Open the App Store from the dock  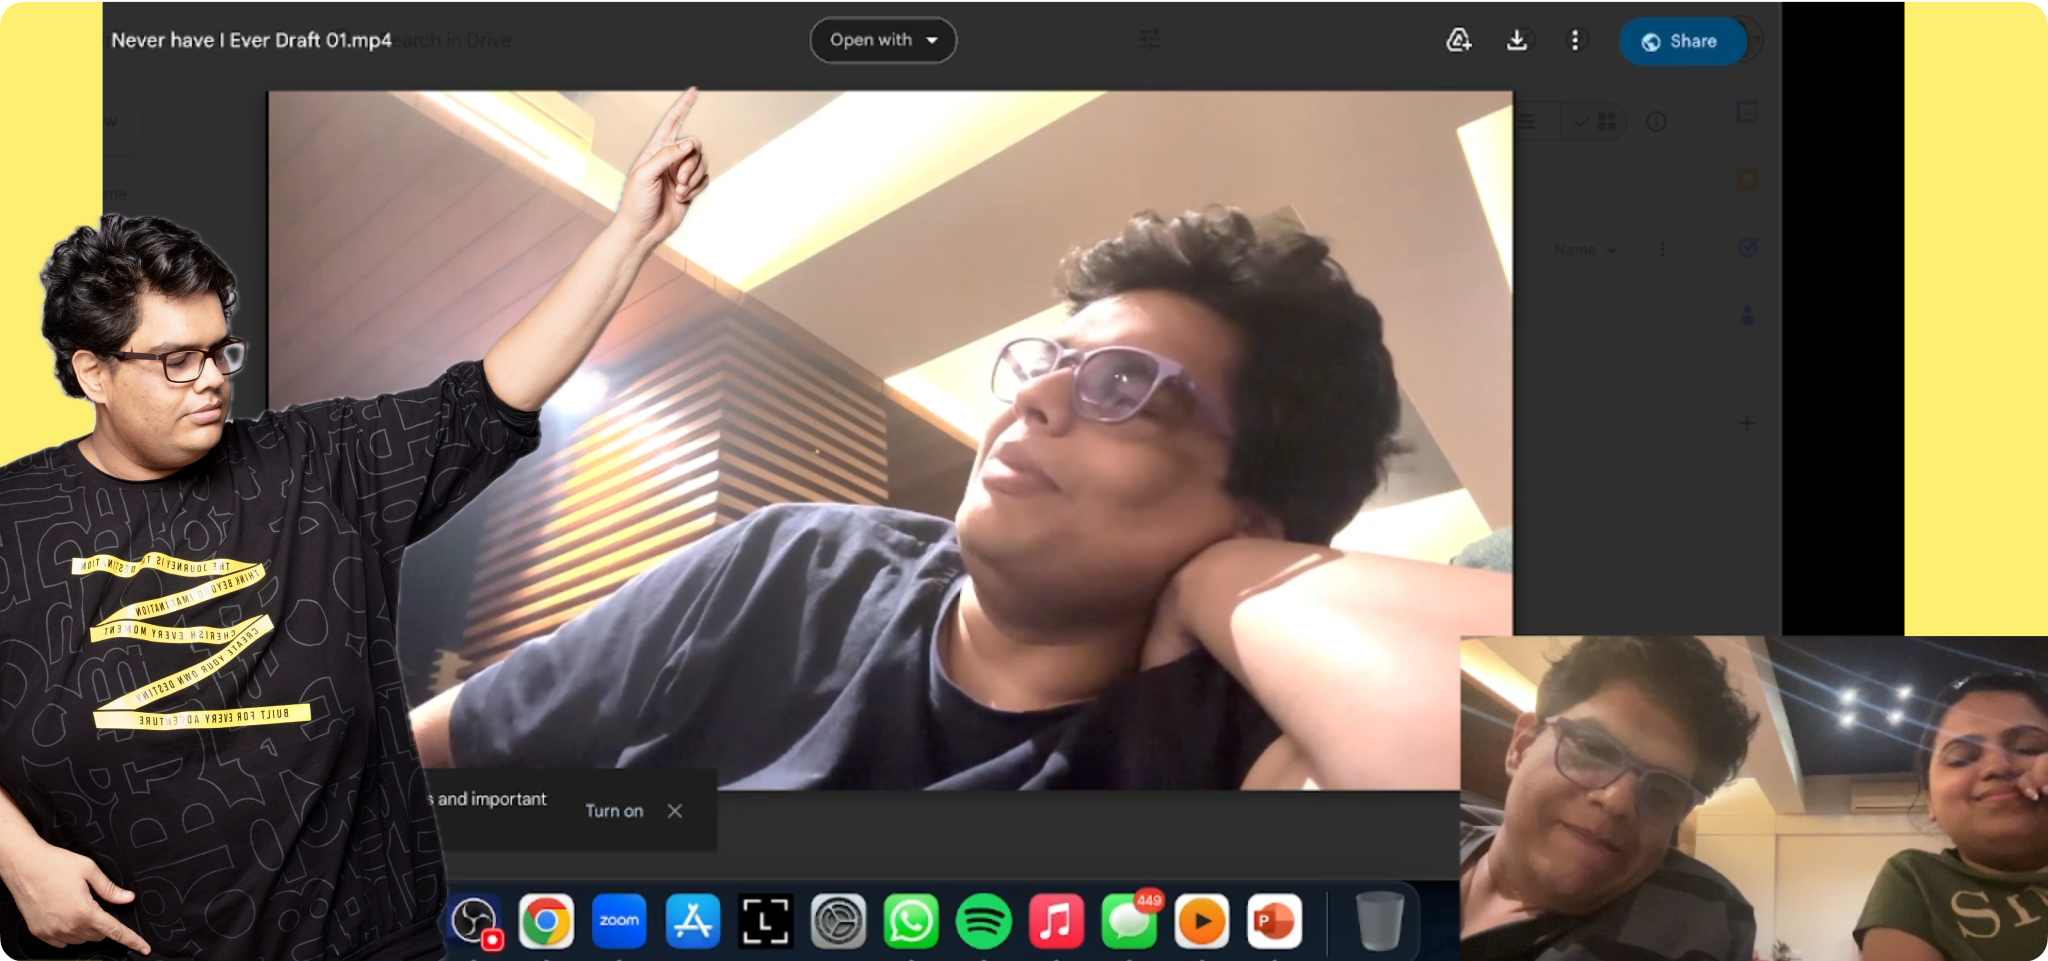(x=692, y=920)
